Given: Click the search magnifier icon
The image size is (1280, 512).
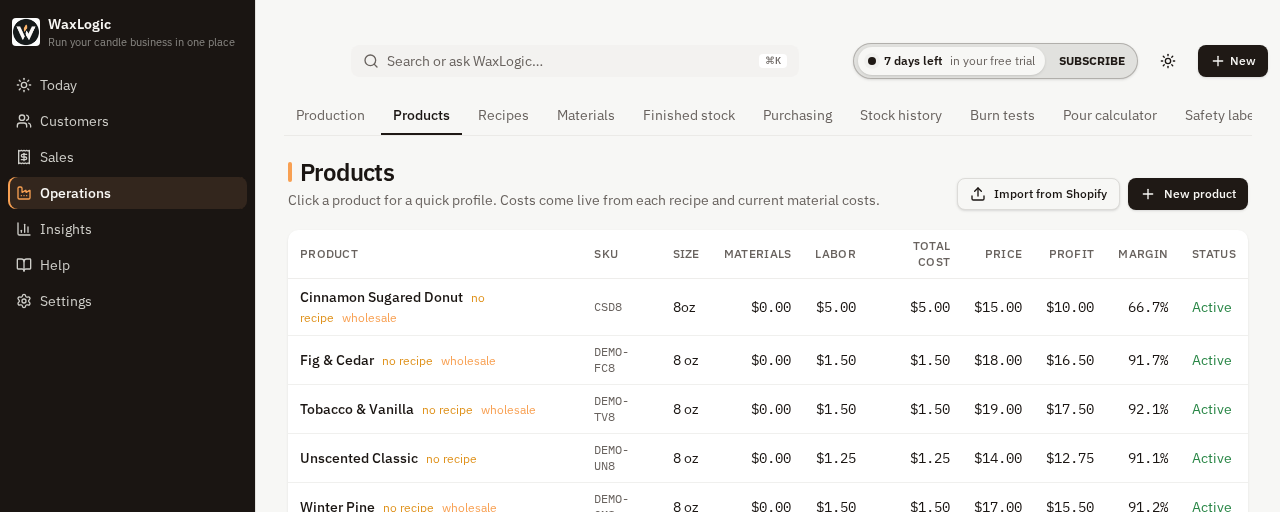Looking at the screenshot, I should 371,61.
